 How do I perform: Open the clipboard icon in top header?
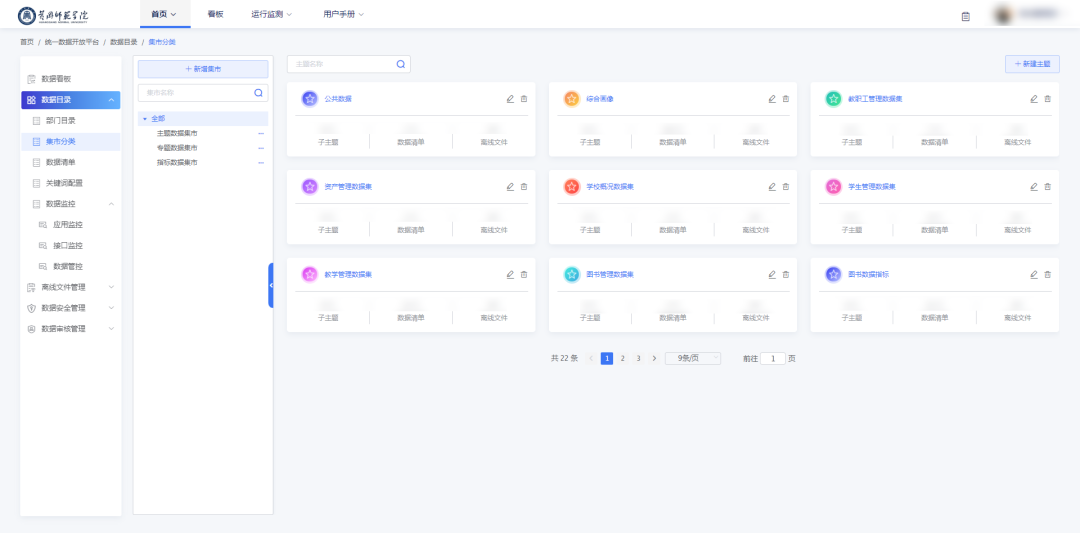pyautogui.click(x=965, y=16)
